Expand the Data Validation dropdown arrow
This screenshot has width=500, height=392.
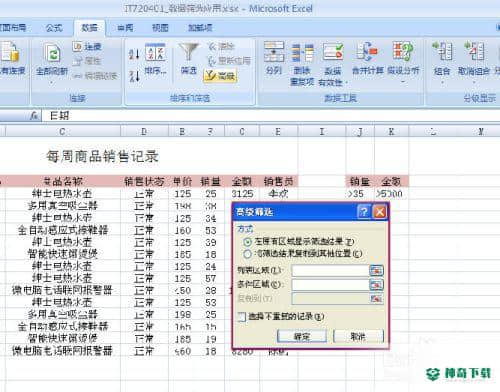[x=346, y=82]
